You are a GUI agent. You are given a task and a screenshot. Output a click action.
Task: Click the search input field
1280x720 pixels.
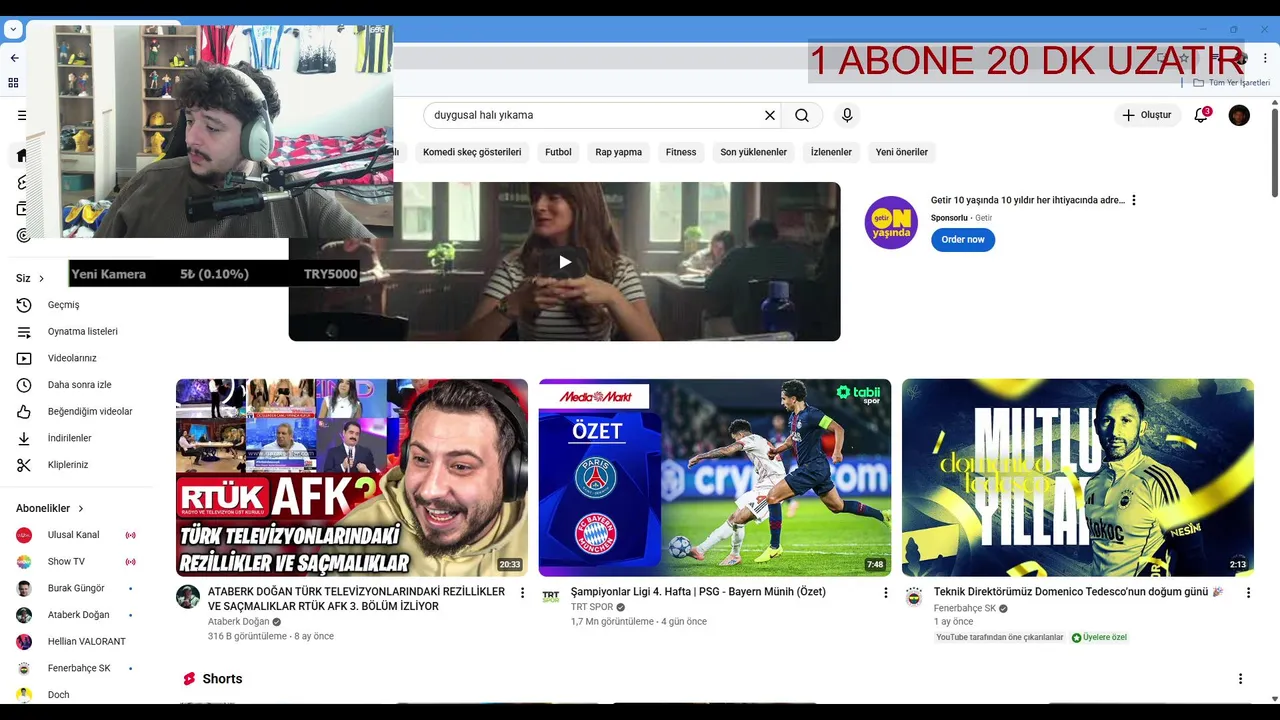pyautogui.click(x=595, y=115)
